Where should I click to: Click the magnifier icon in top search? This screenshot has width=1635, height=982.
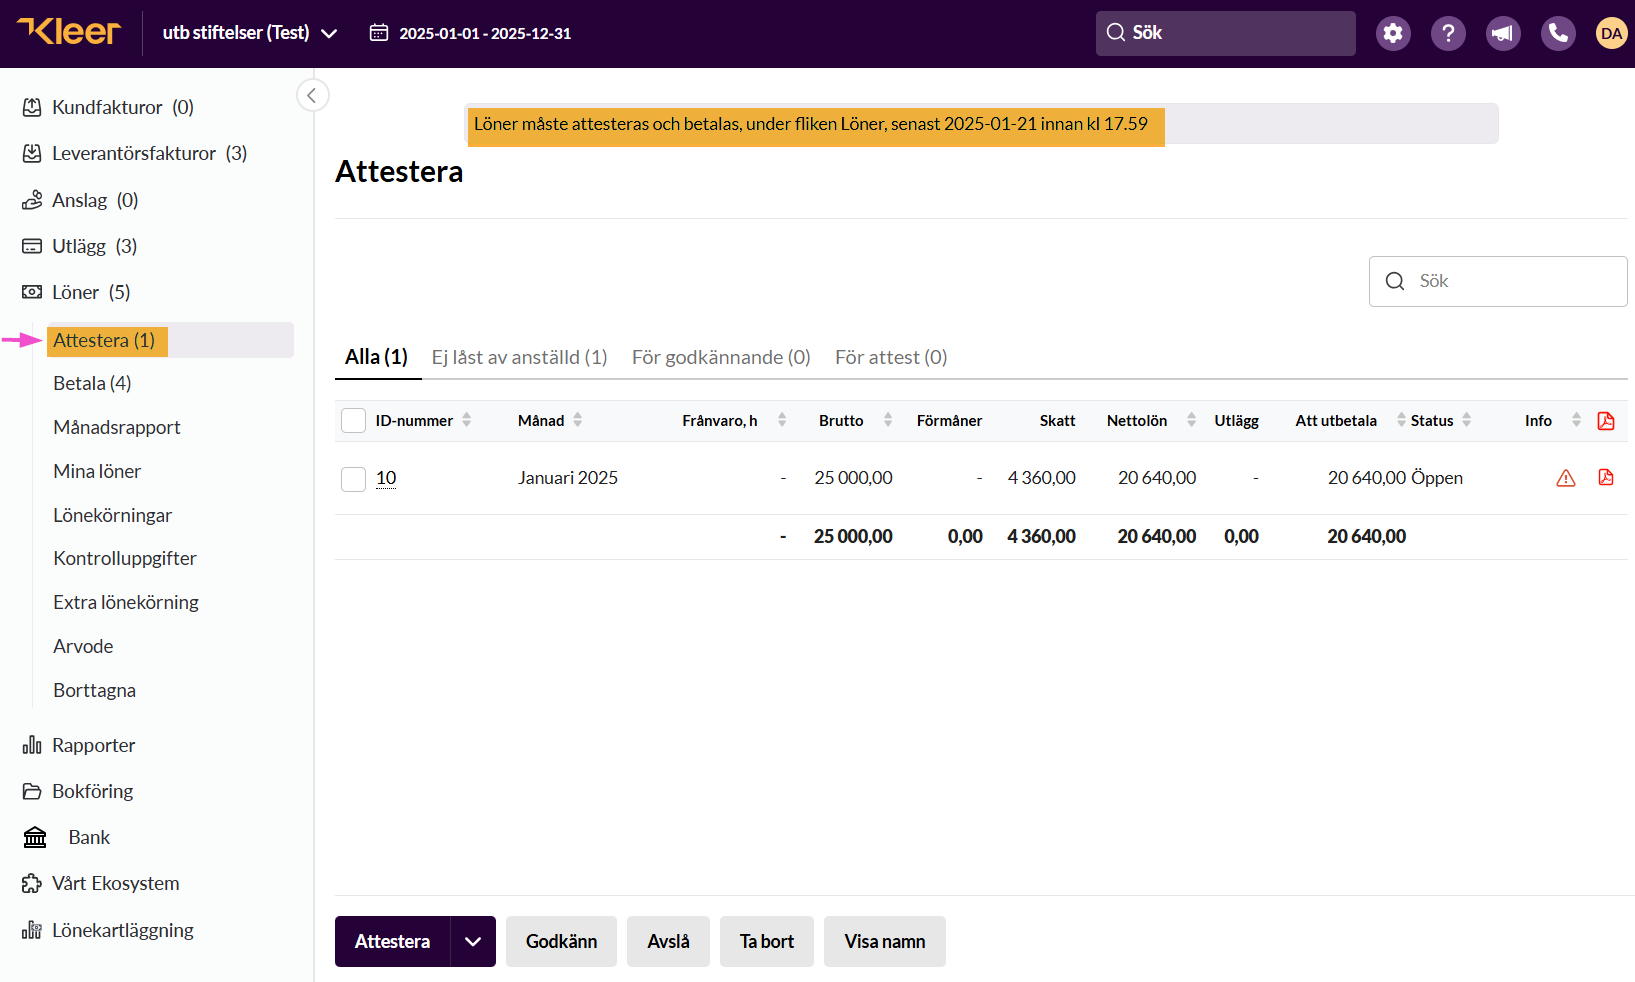pos(1116,32)
